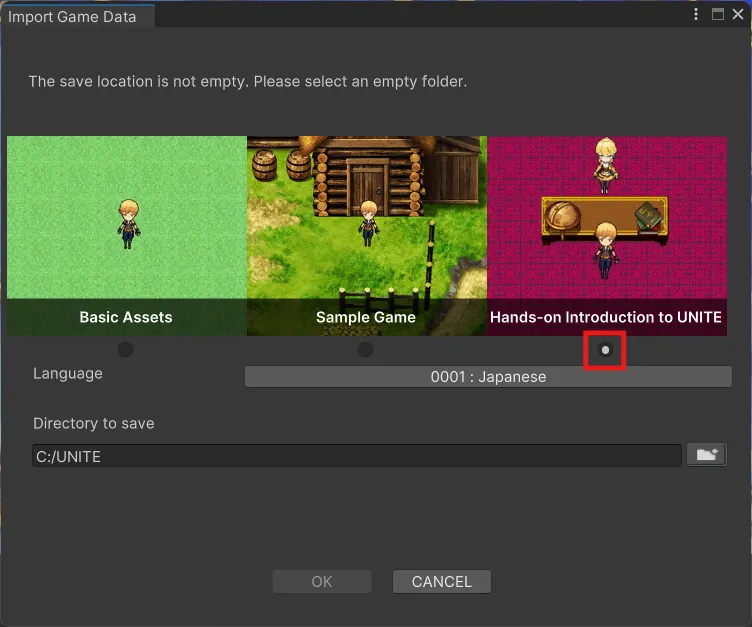Click the Directory to save label
Image resolution: width=752 pixels, height=627 pixels.
[x=94, y=423]
